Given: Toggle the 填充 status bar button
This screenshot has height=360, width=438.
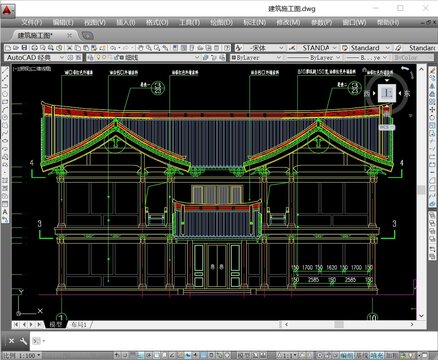Looking at the screenshot, I should pos(376,356).
